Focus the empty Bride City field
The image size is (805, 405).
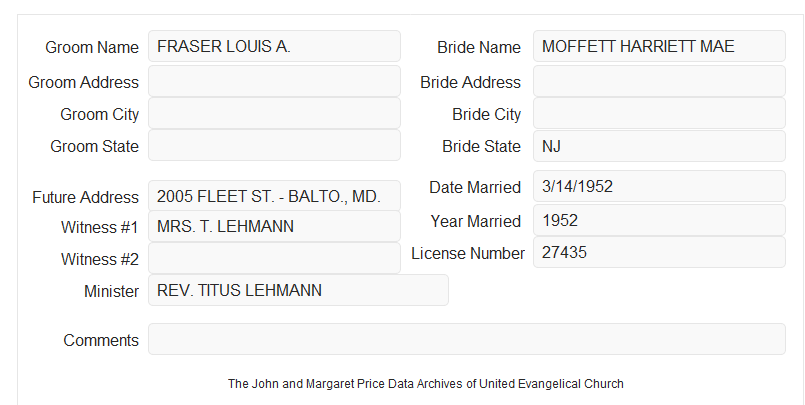point(659,113)
